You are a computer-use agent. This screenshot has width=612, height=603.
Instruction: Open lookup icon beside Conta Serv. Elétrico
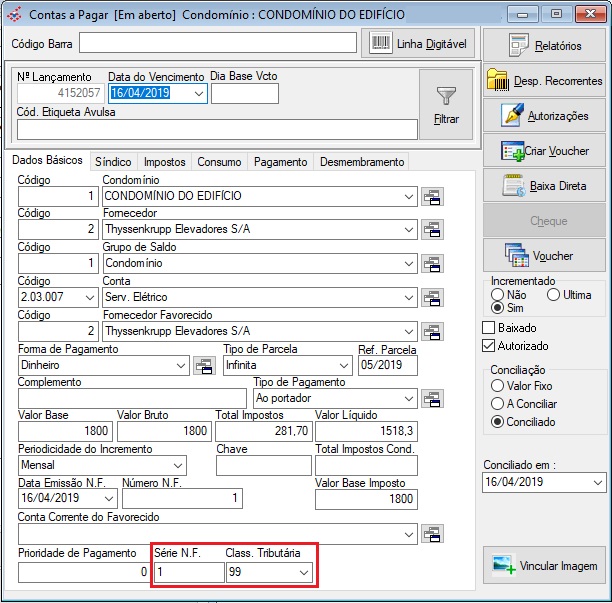[x=432, y=297]
